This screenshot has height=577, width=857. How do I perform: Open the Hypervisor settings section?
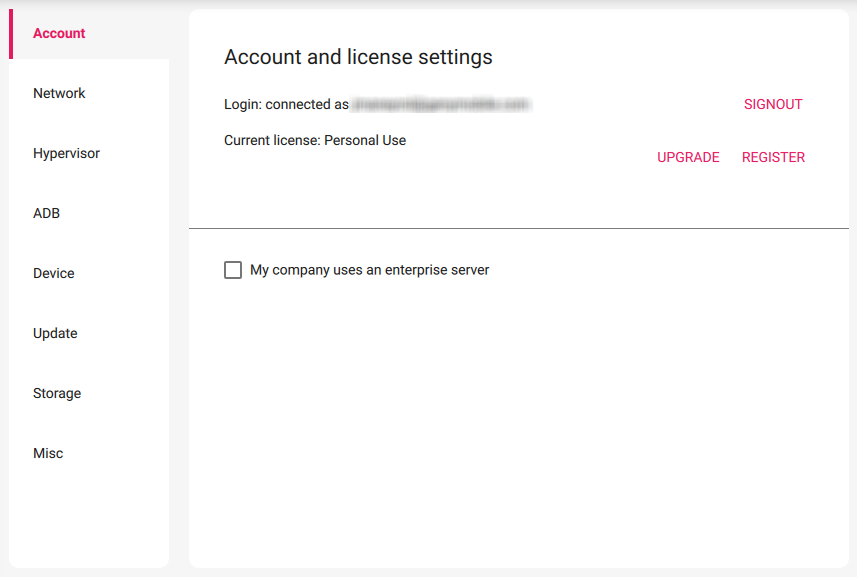(x=66, y=153)
